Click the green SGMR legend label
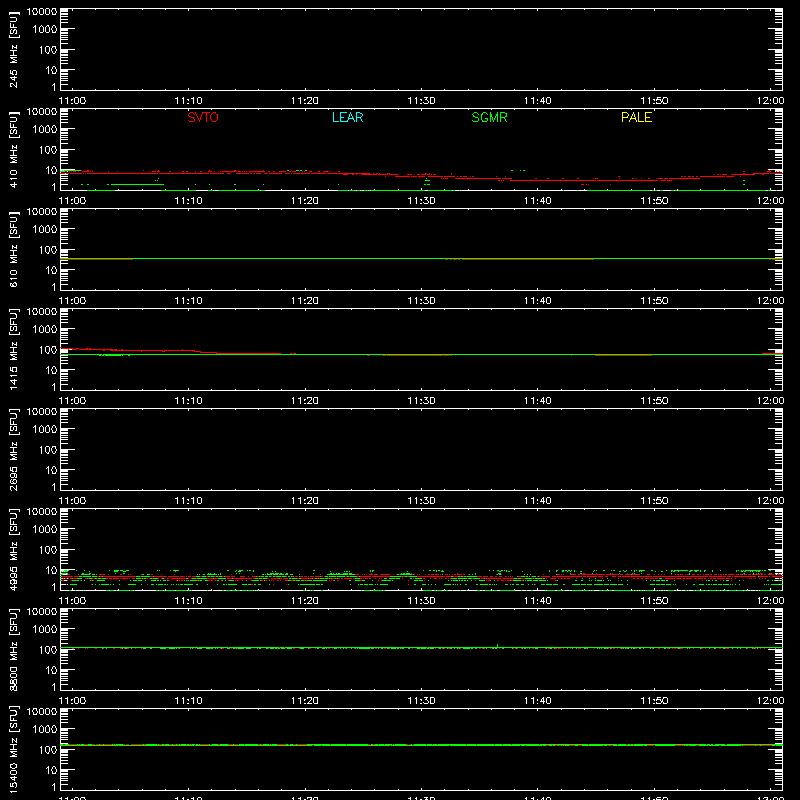This screenshot has width=800, height=800. [x=489, y=117]
